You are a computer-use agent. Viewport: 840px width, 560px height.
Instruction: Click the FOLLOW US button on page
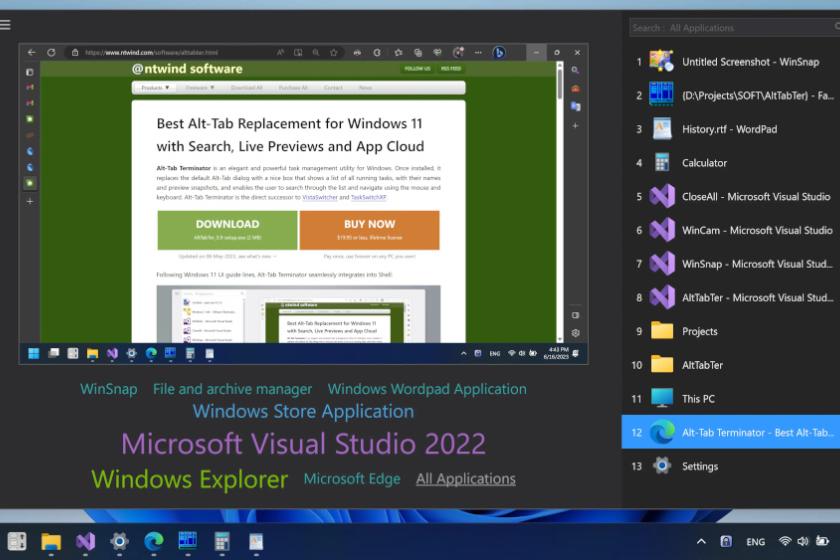pyautogui.click(x=417, y=69)
